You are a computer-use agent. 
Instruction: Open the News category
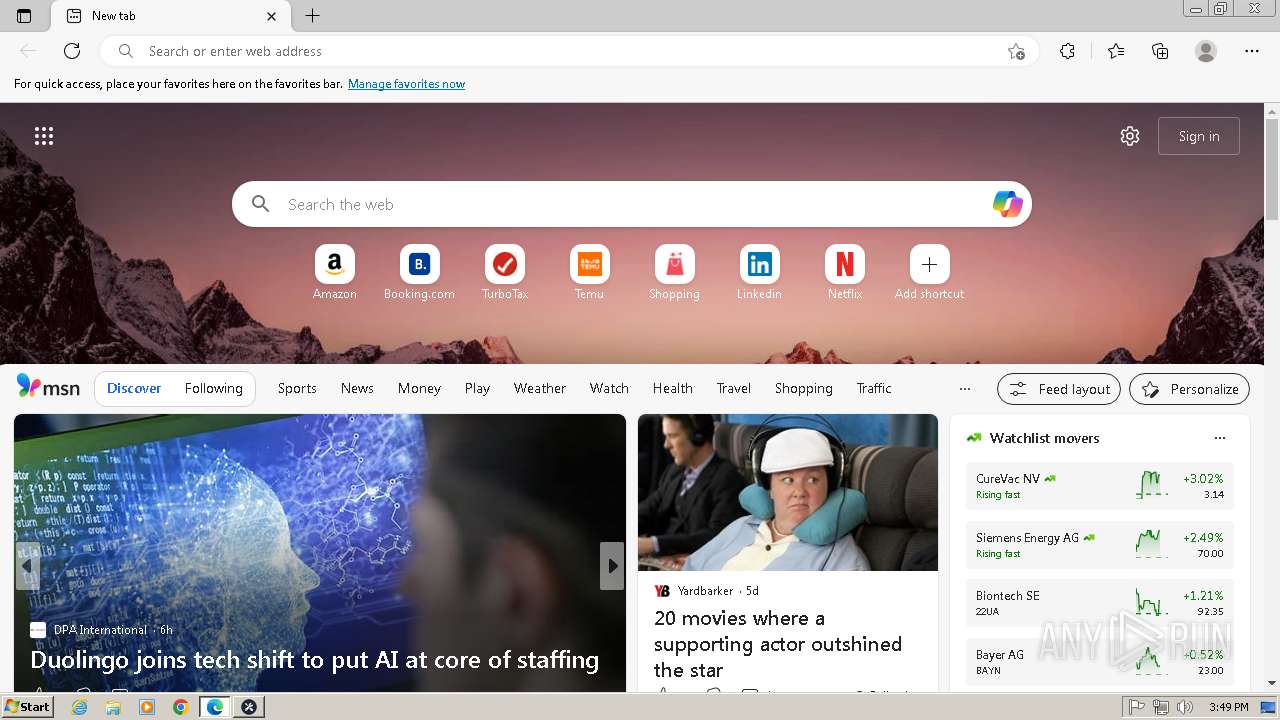357,388
